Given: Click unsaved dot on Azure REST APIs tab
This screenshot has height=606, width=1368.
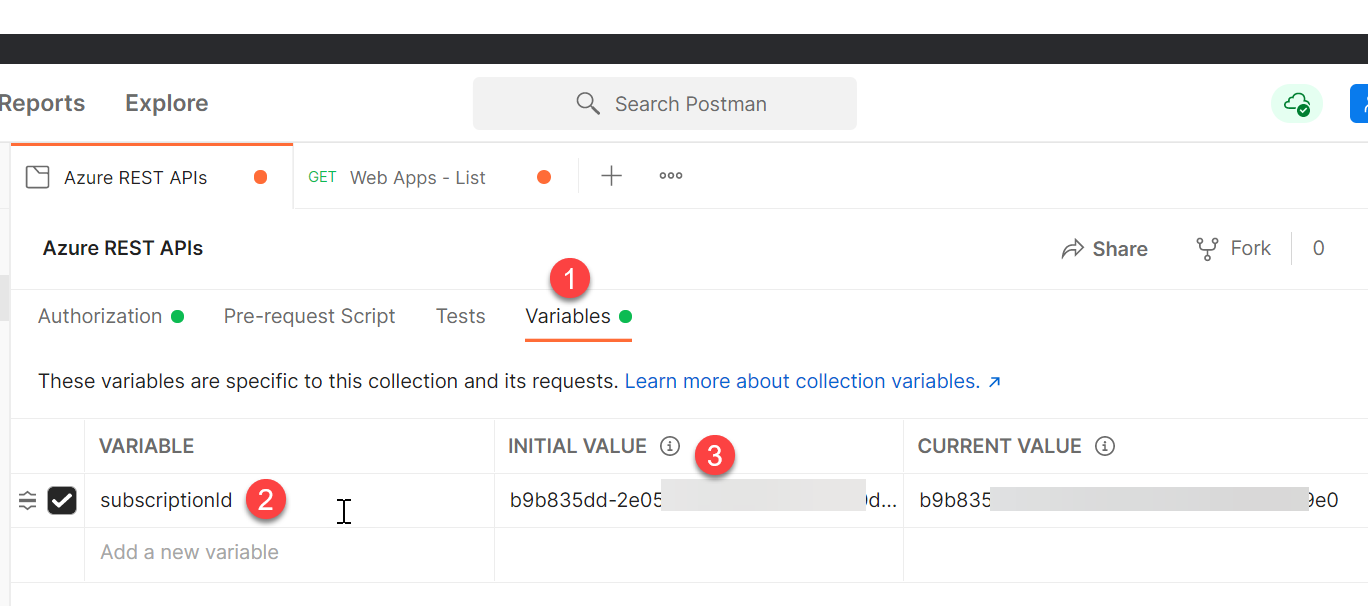Looking at the screenshot, I should coord(260,177).
